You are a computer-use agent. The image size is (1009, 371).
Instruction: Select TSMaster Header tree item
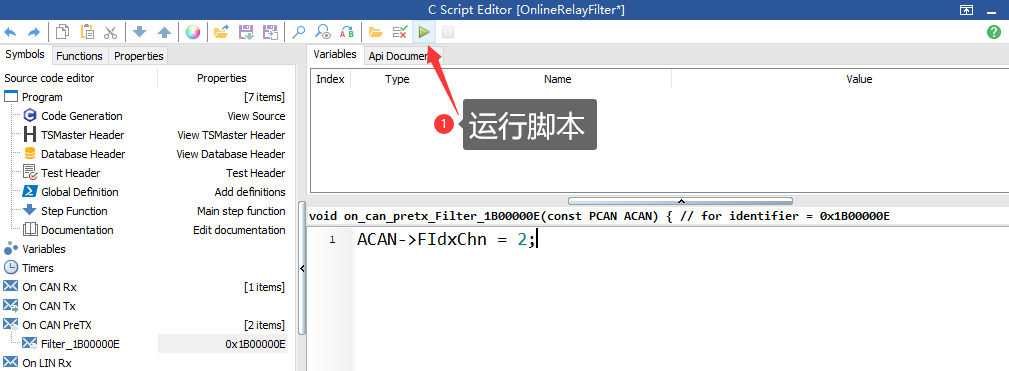82,135
